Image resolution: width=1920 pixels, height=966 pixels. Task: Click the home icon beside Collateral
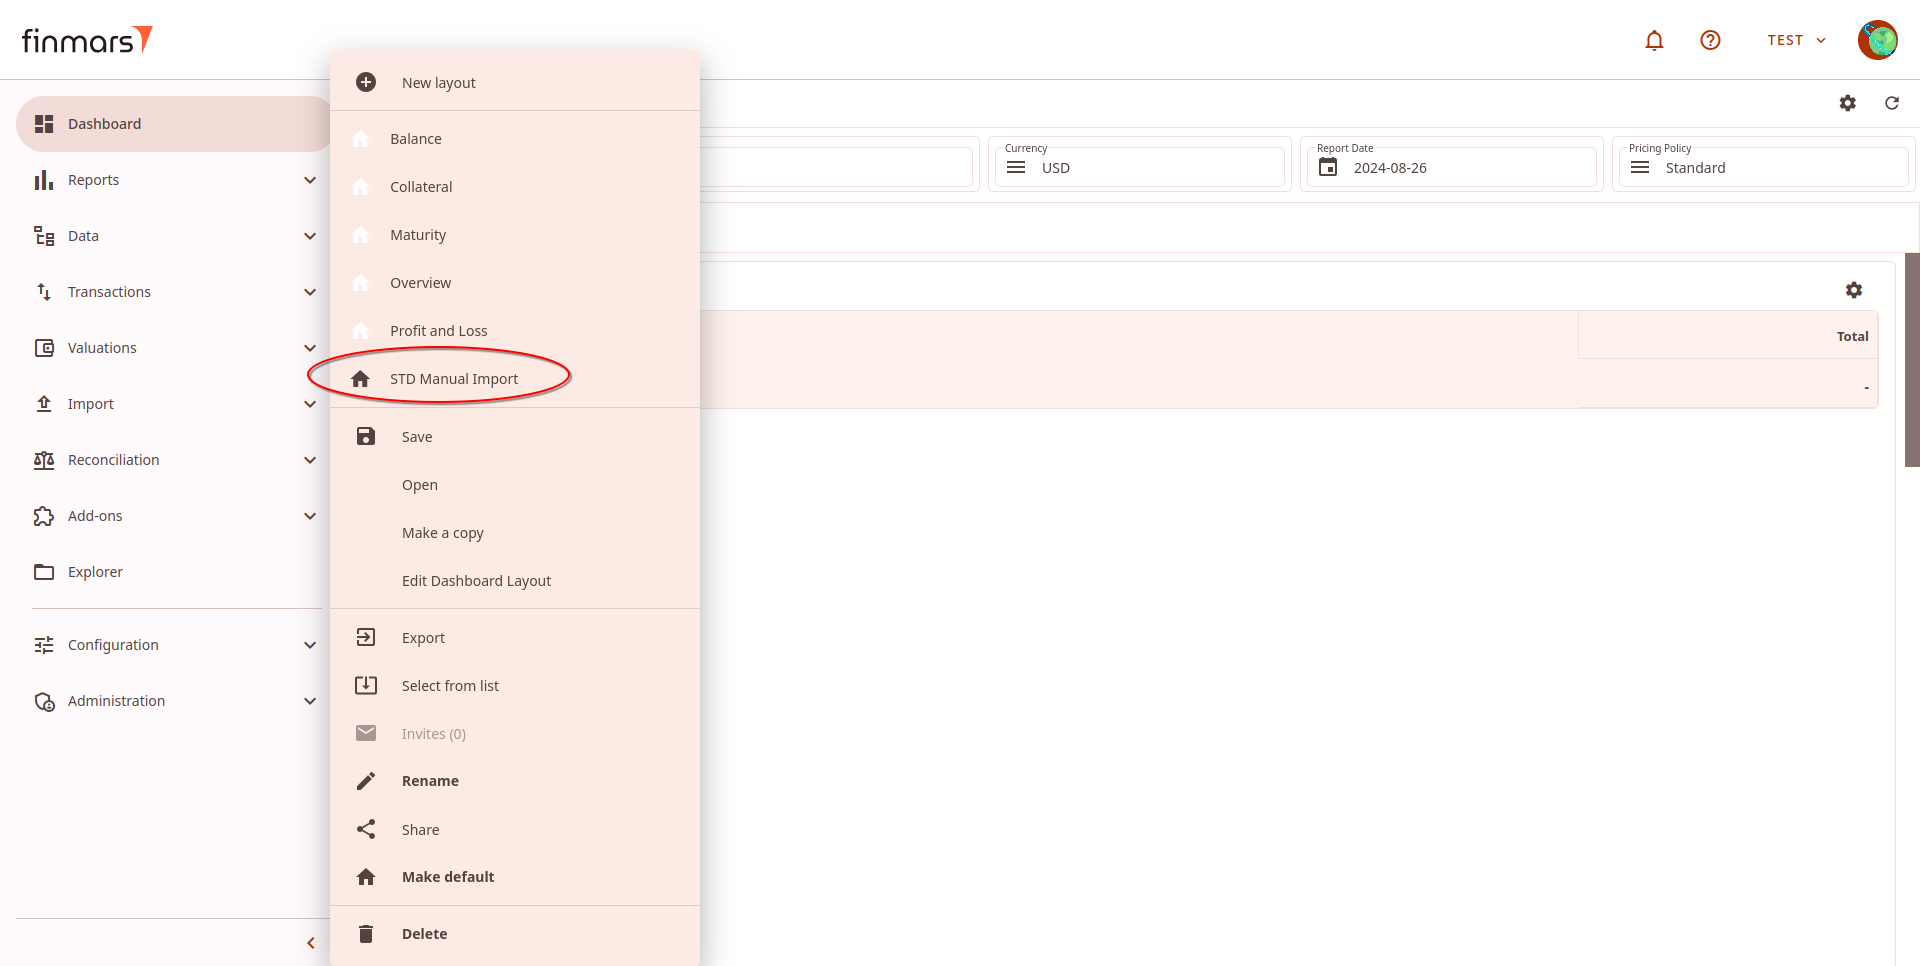click(x=361, y=187)
